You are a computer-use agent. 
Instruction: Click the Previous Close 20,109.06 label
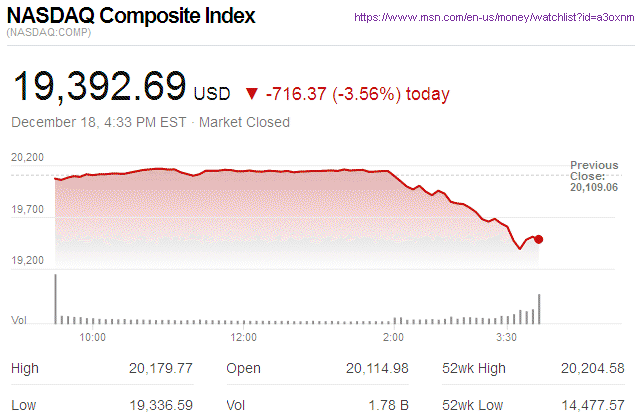[594, 175]
